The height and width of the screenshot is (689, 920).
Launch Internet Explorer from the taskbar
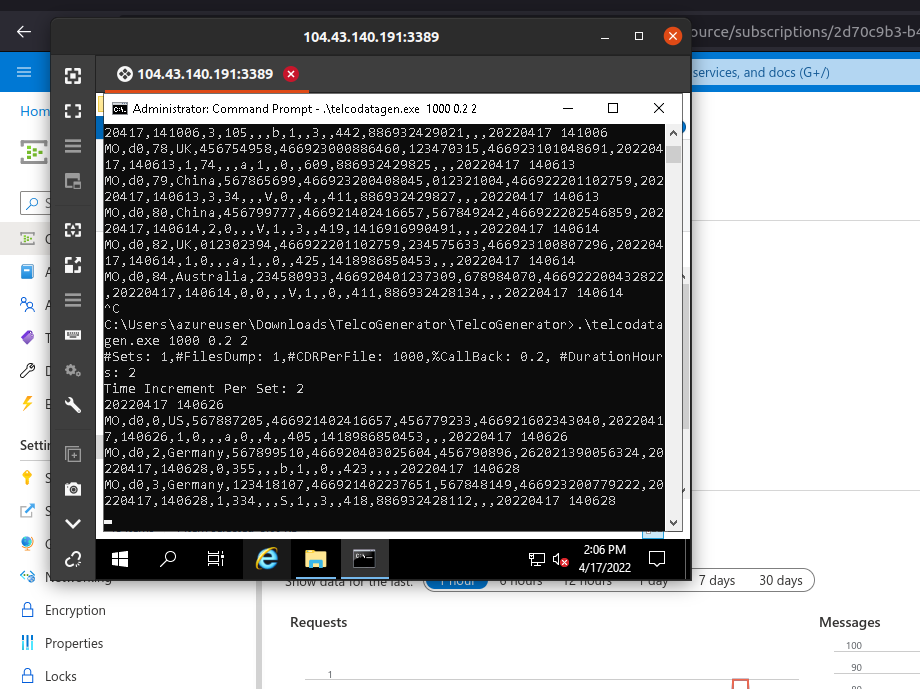(x=266, y=559)
